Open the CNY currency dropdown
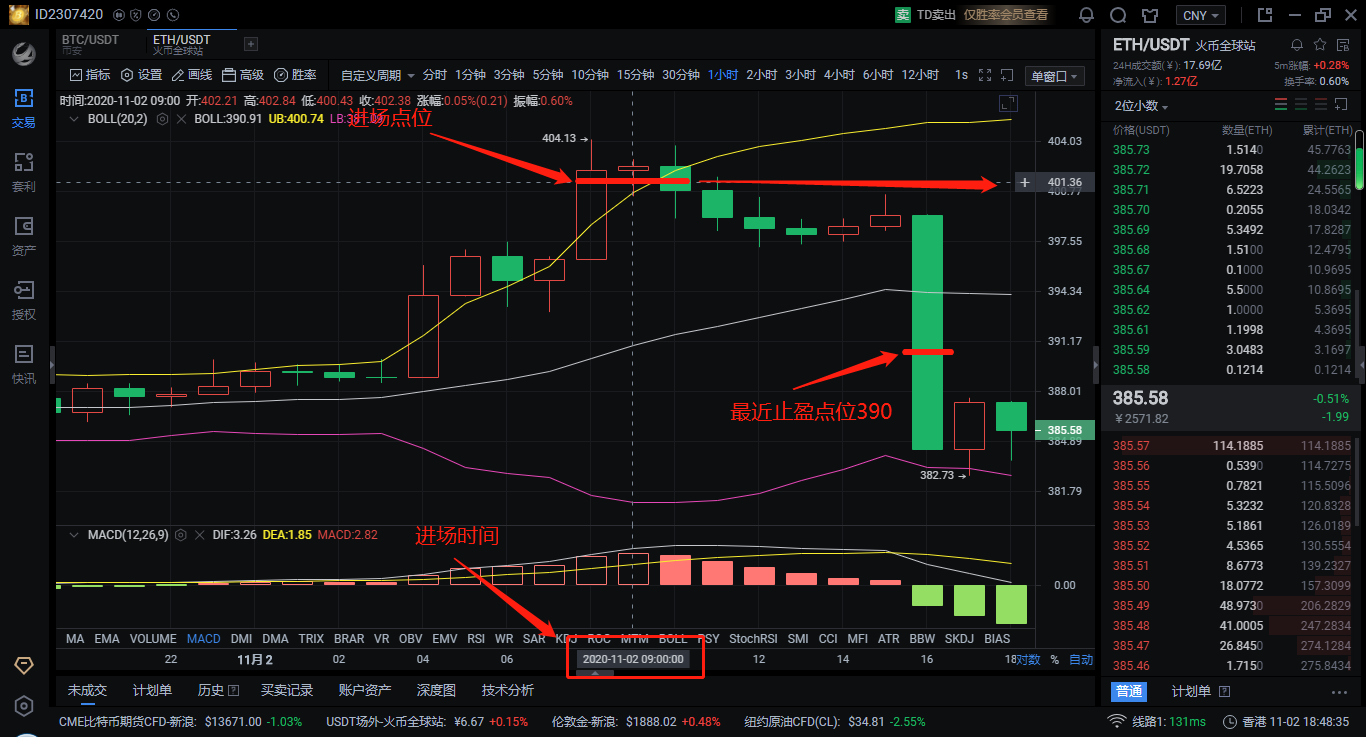This screenshot has height=737, width=1366. (x=1201, y=15)
